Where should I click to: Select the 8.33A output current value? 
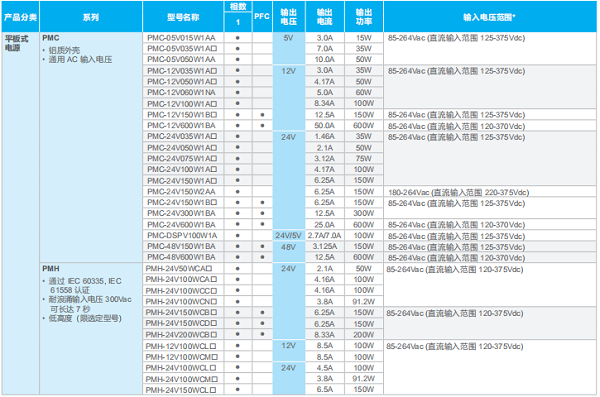coord(324,335)
